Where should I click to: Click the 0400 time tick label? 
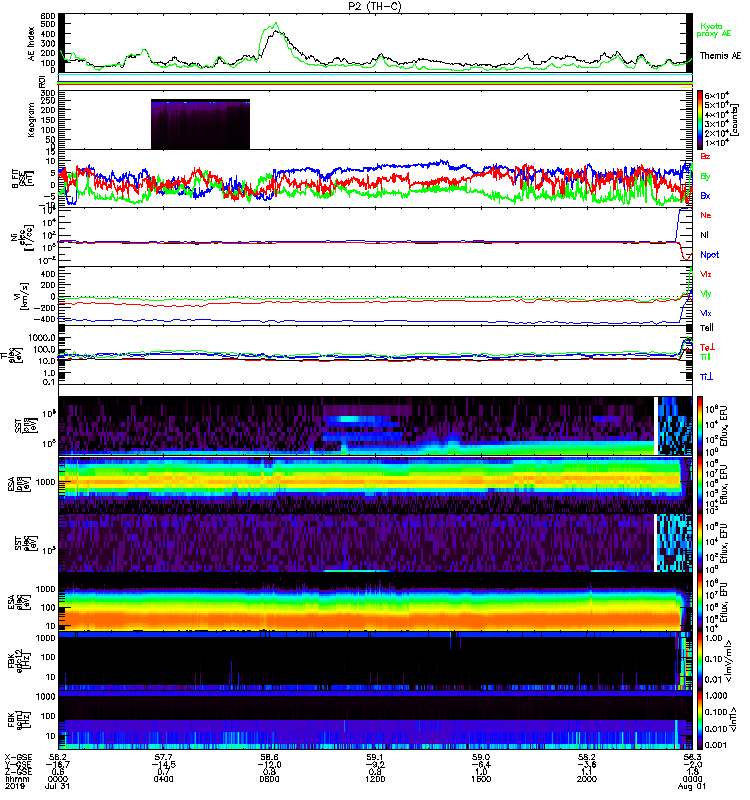(x=163, y=779)
